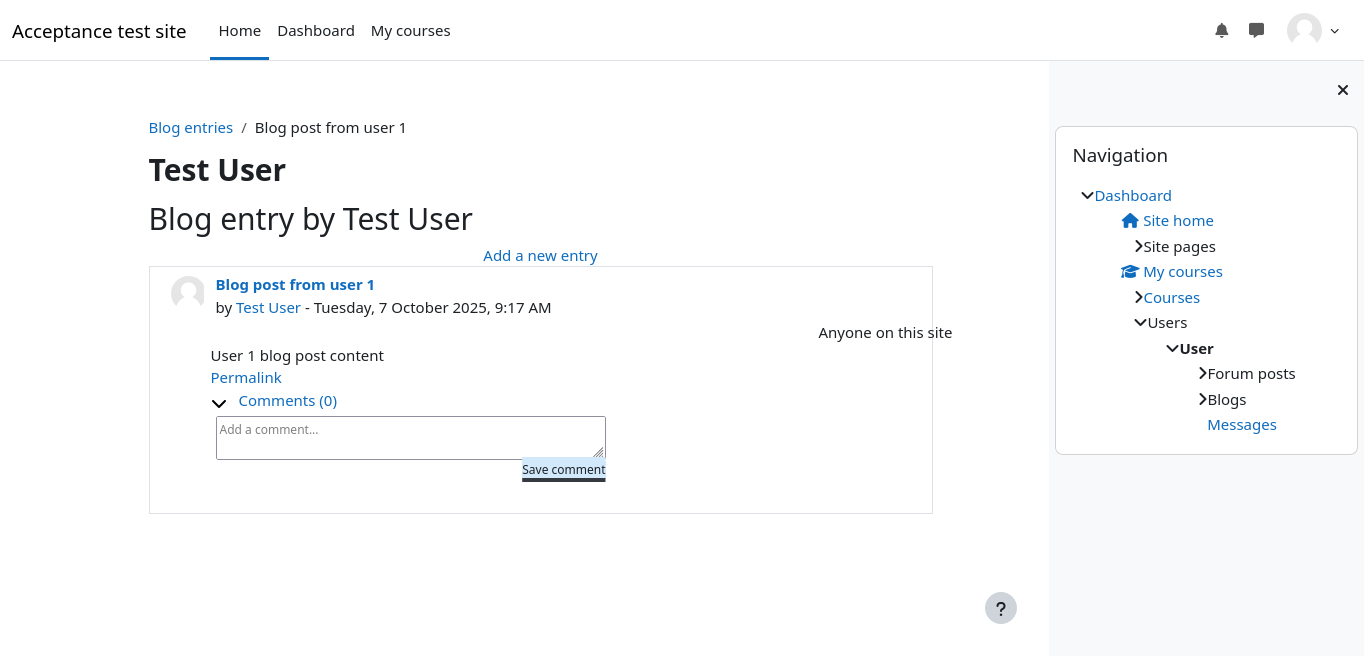1364x656 pixels.
Task: Open Messages in the Navigation block
Action: pyautogui.click(x=1241, y=425)
